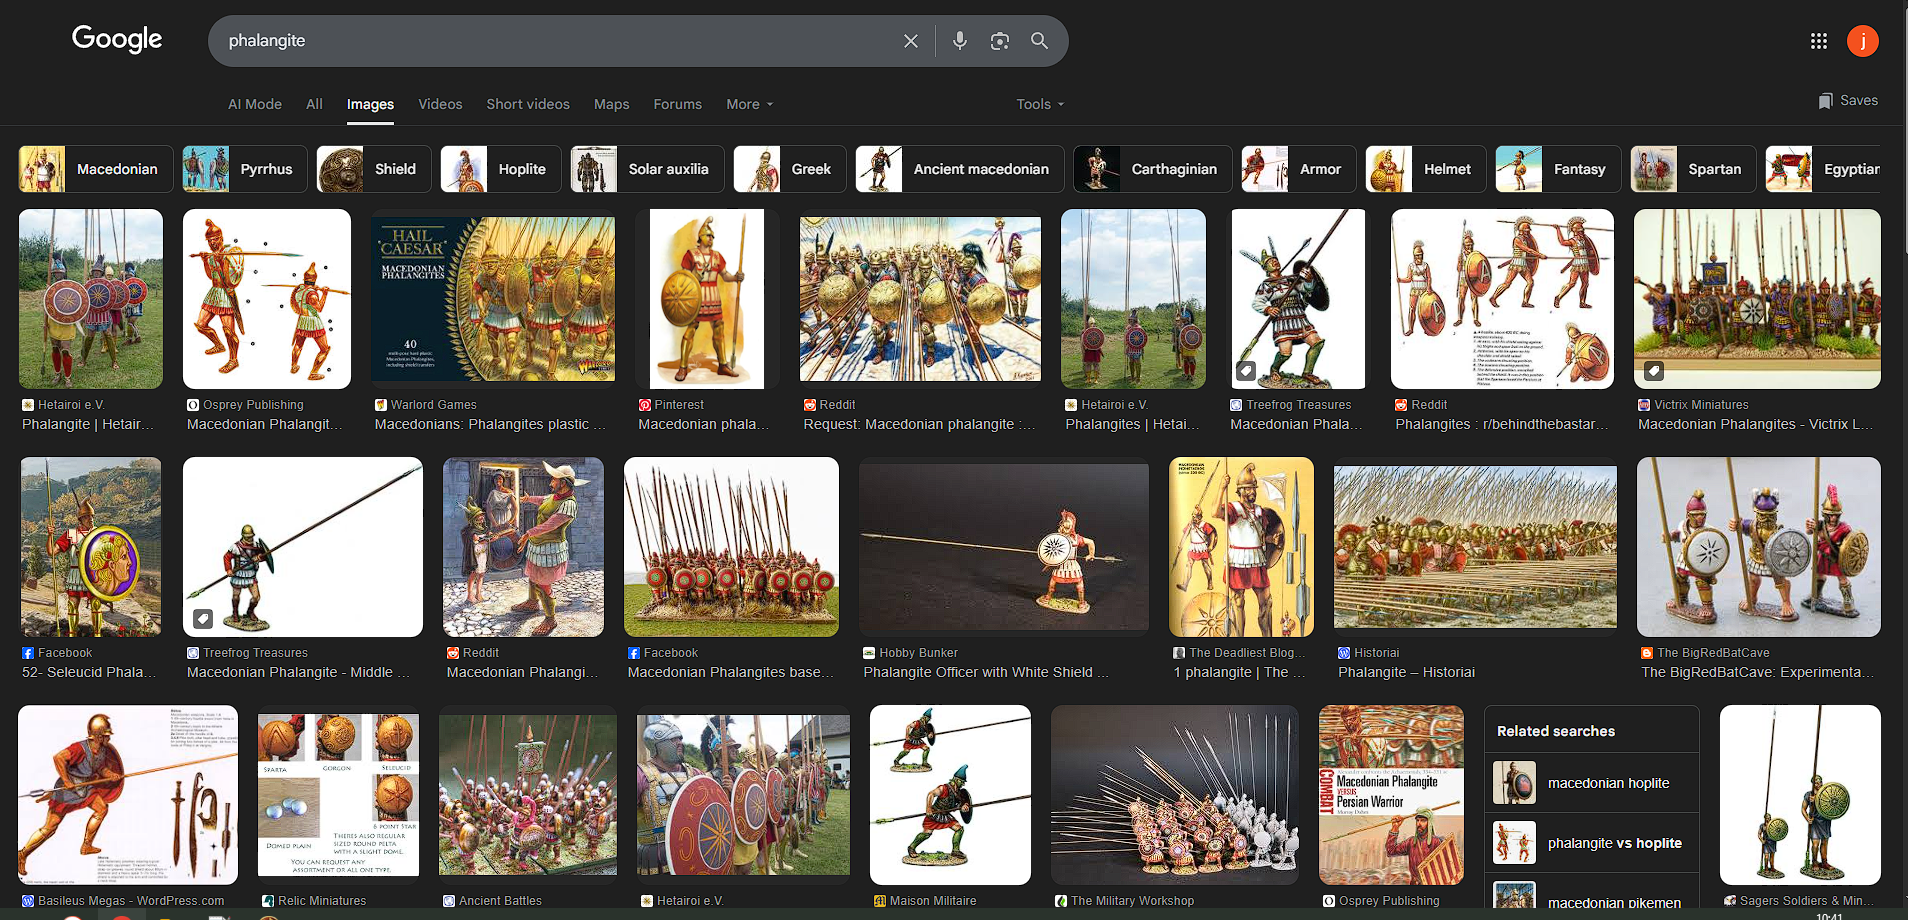Go to the Google home logo
Image resolution: width=1908 pixels, height=920 pixels.
[117, 39]
